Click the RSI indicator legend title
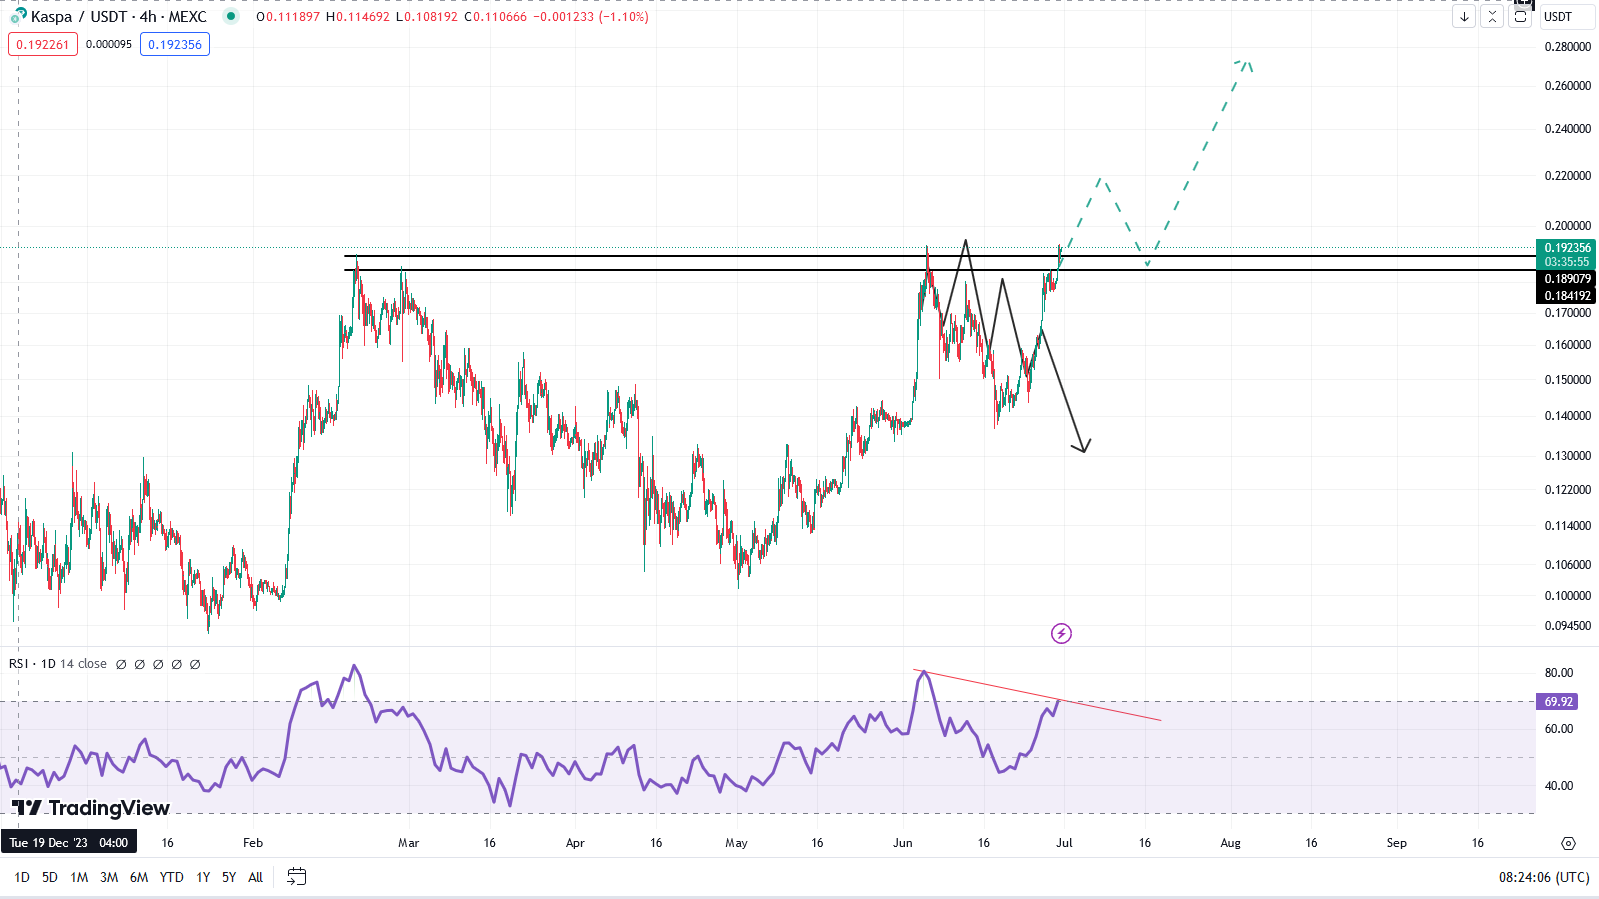This screenshot has height=899, width=1599. coord(58,664)
